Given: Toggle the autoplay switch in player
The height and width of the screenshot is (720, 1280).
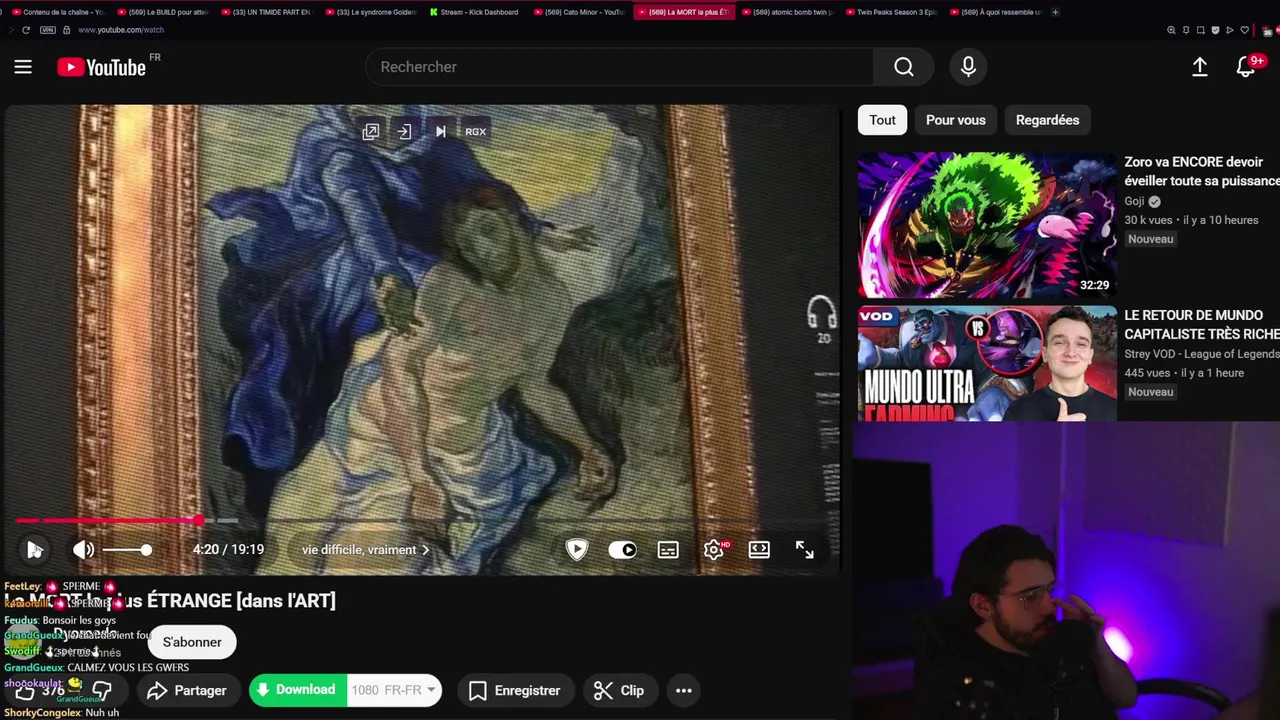Looking at the screenshot, I should 622,550.
